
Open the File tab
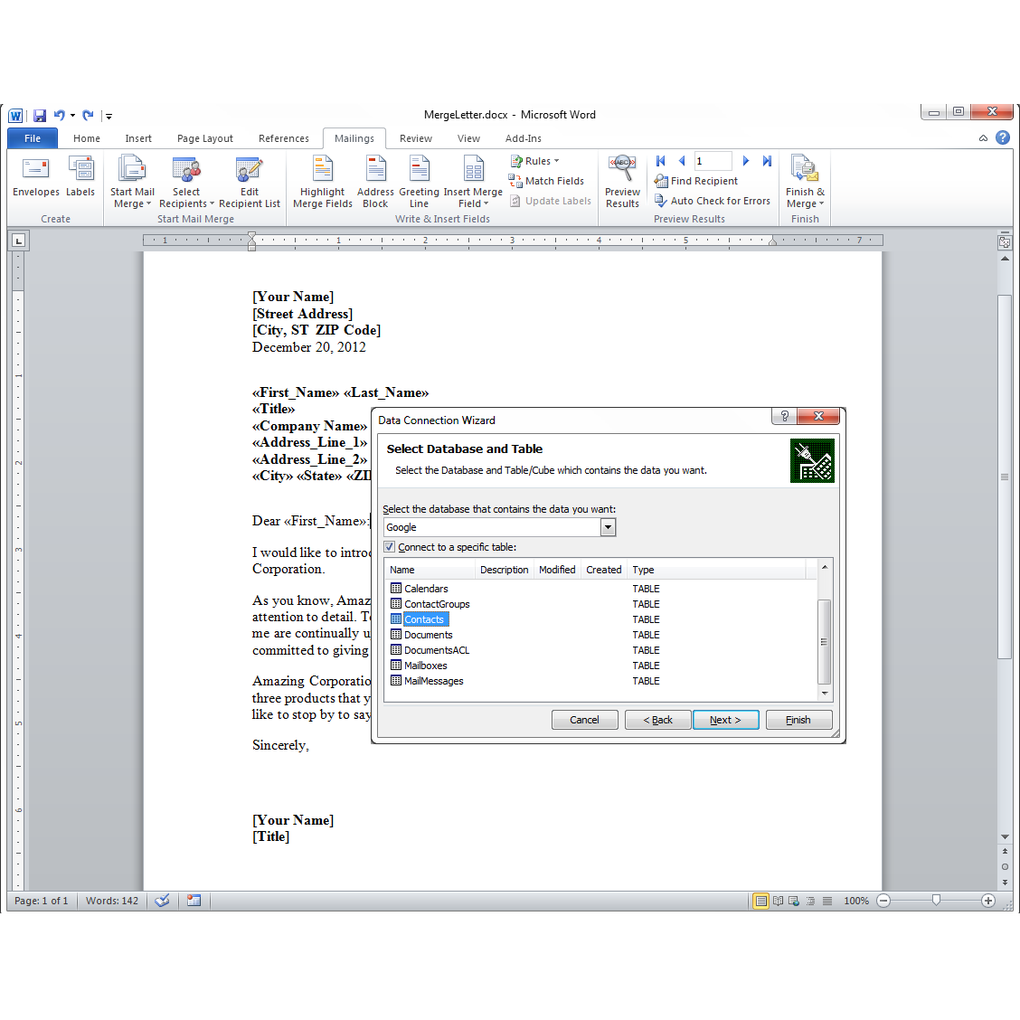[33, 139]
